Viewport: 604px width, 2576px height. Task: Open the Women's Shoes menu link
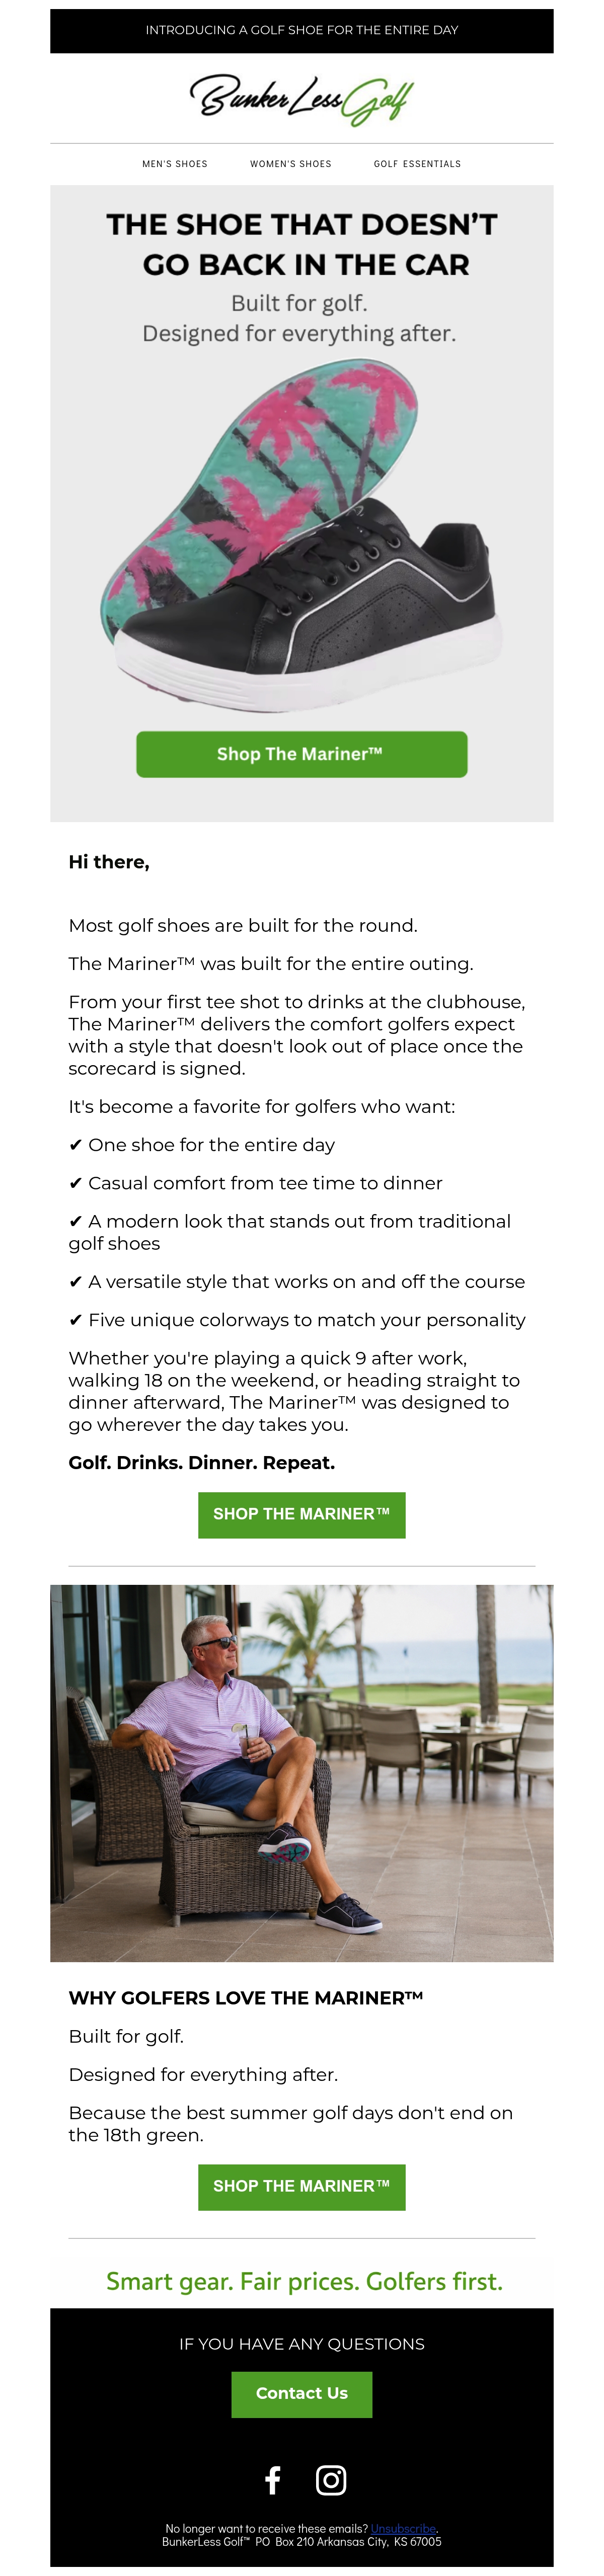click(x=291, y=164)
